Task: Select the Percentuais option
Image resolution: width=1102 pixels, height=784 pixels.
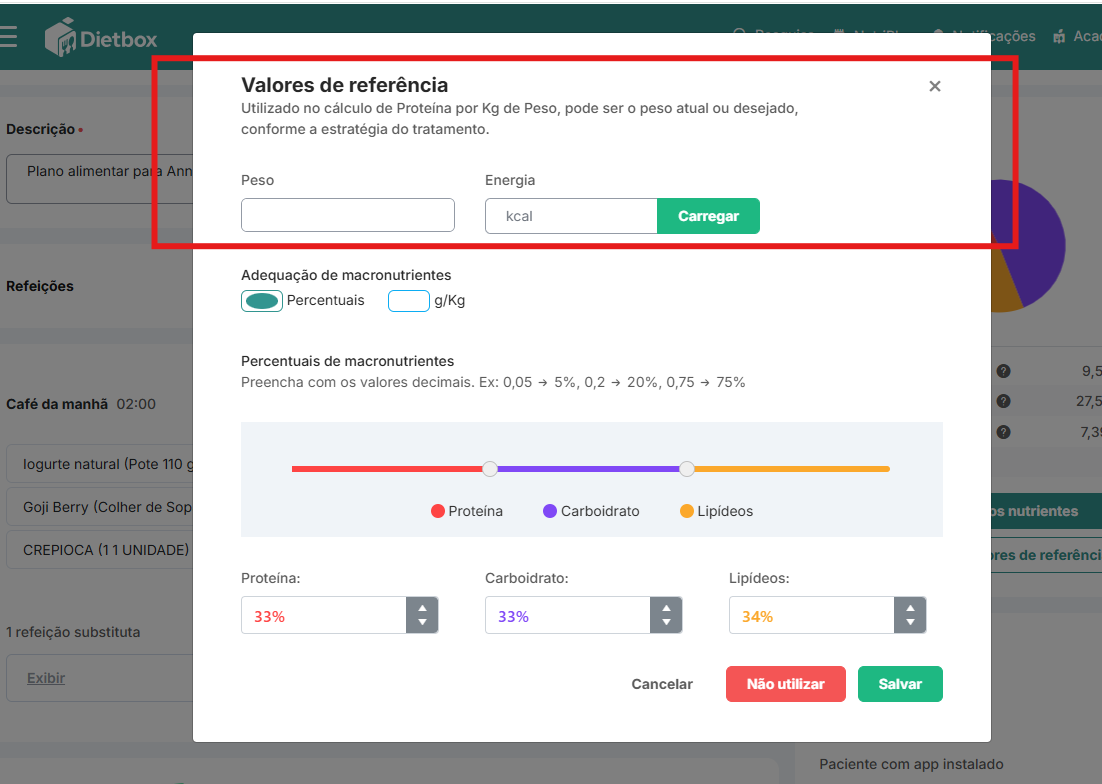Action: [x=262, y=301]
